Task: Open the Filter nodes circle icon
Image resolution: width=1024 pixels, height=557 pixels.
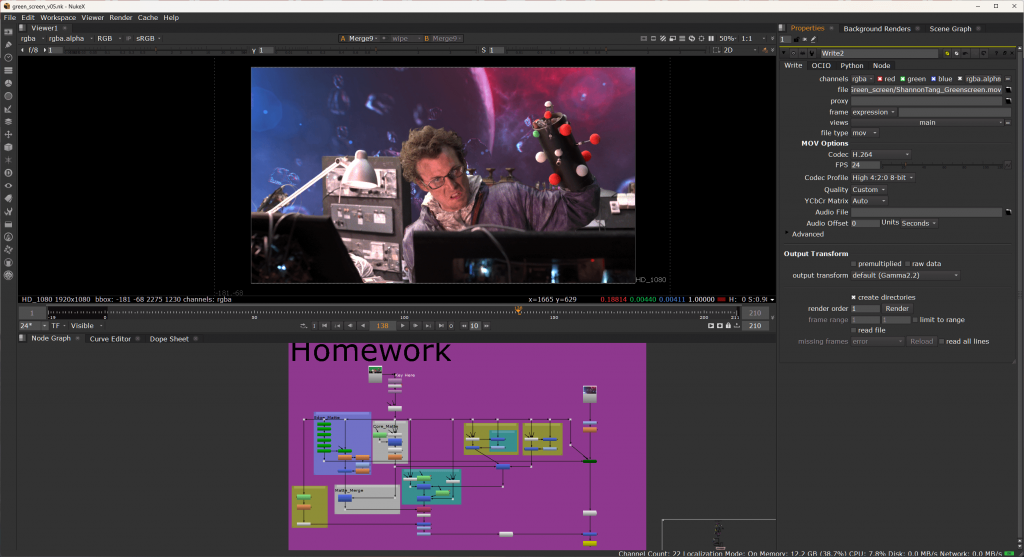Action: click(8, 96)
